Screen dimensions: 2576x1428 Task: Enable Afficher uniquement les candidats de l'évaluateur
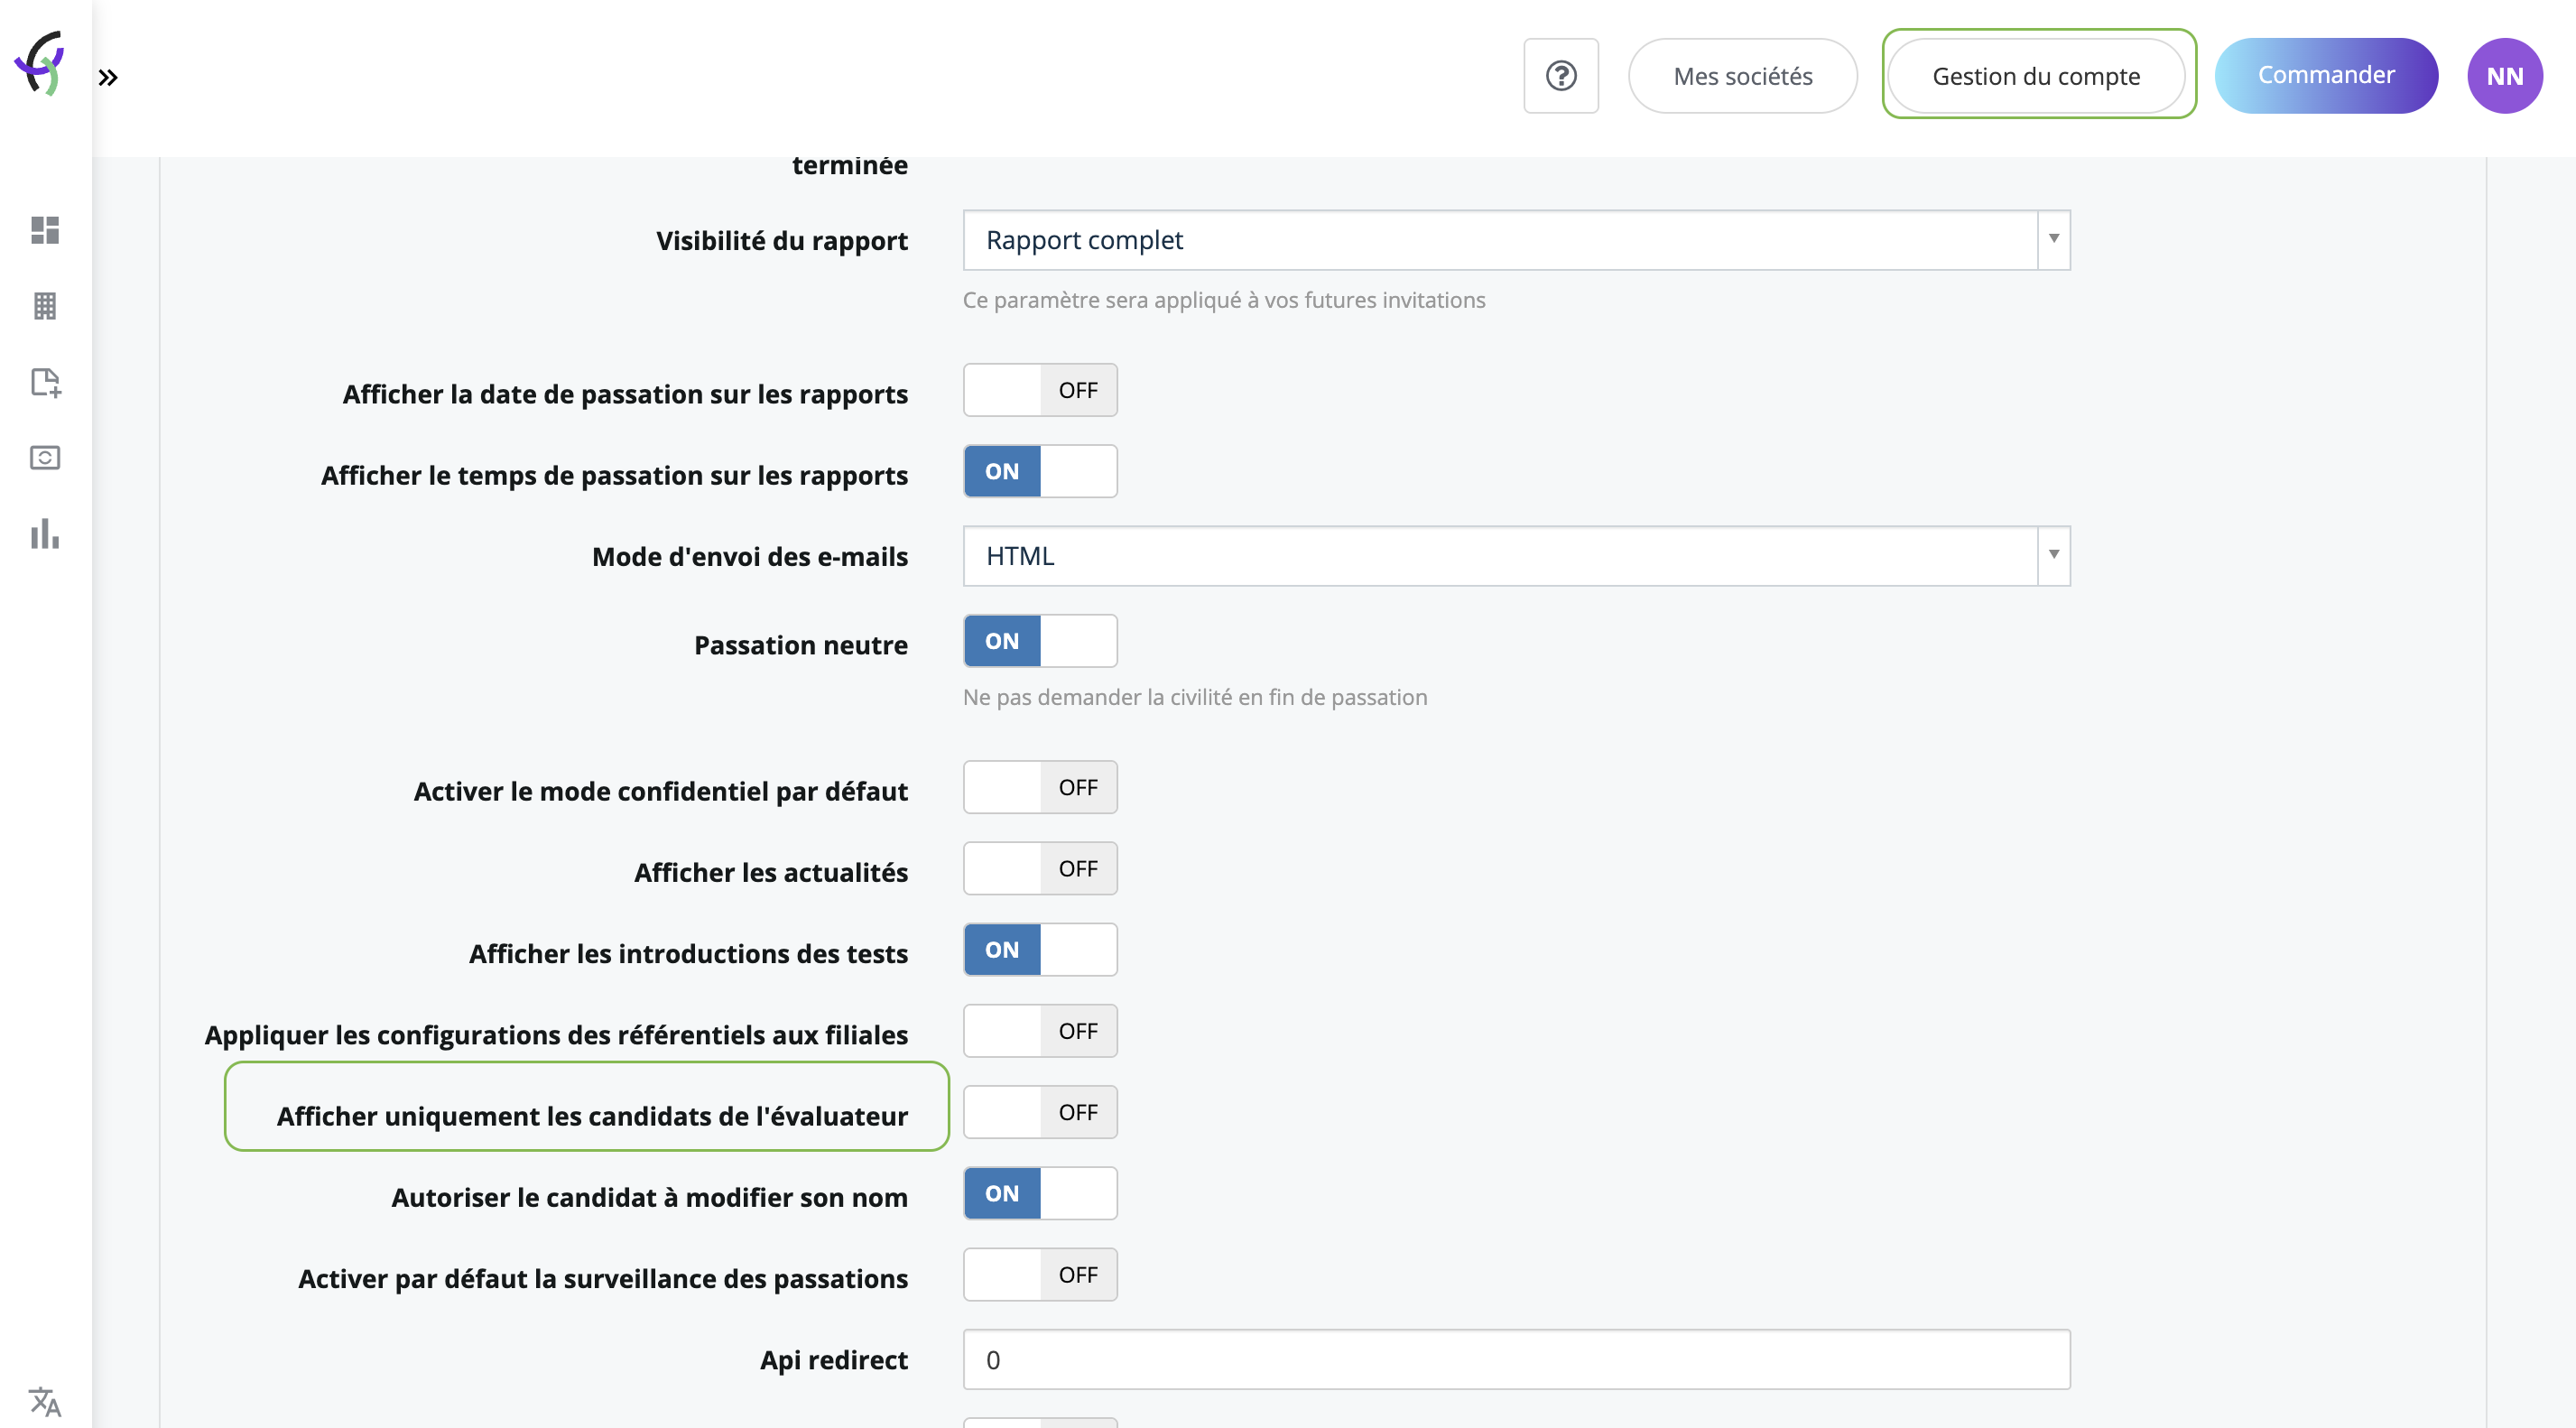[x=1040, y=1112]
